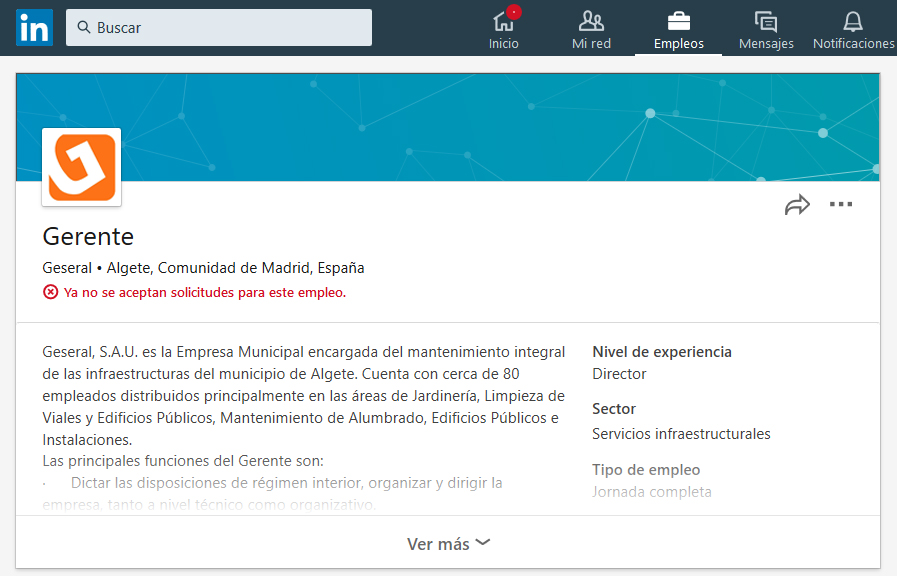The width and height of the screenshot is (897, 576).
Task: Click the 'Director' experience value
Action: click(619, 374)
